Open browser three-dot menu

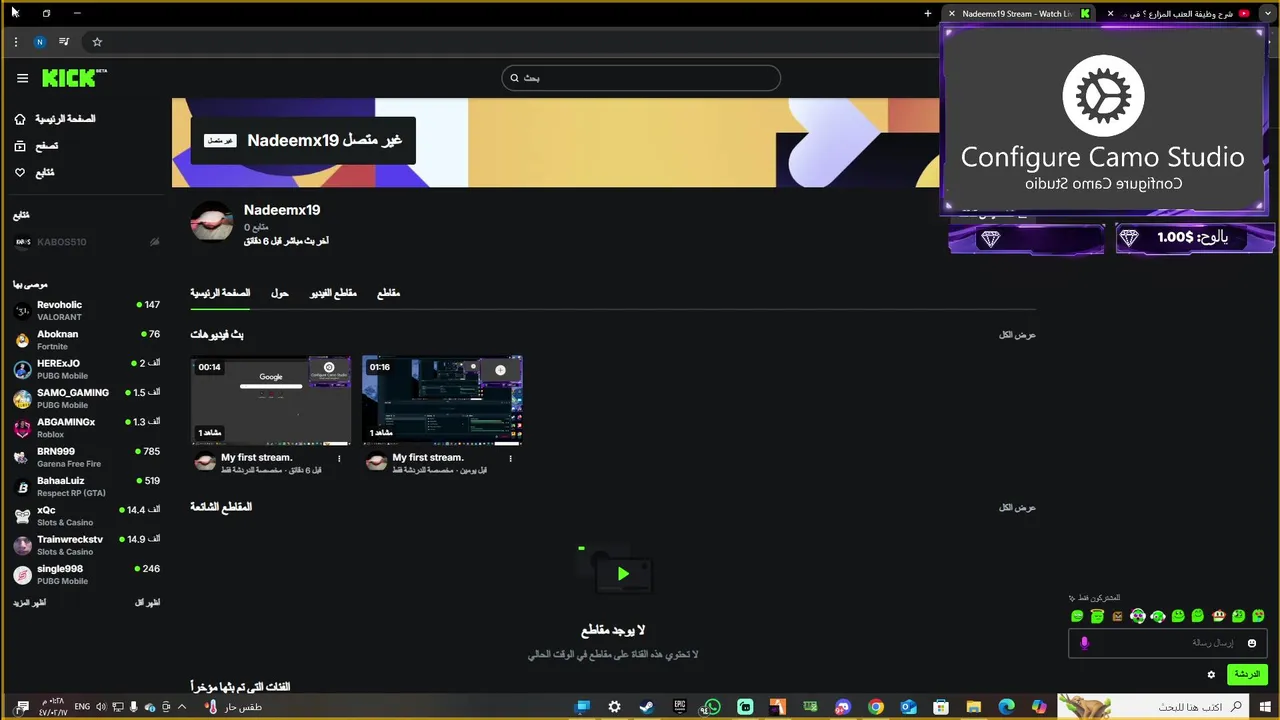16,42
